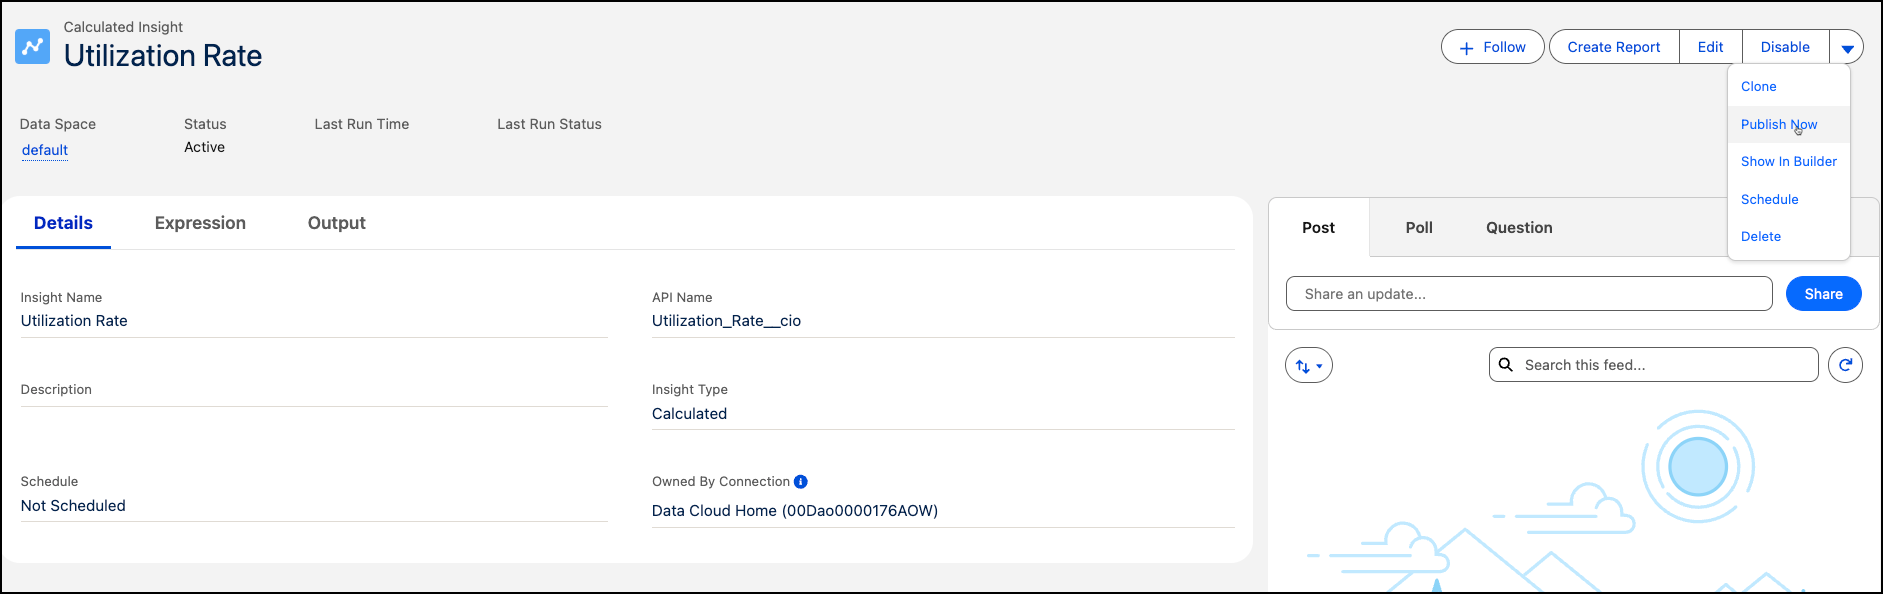
Task: Open the default data space link
Action: 45,150
